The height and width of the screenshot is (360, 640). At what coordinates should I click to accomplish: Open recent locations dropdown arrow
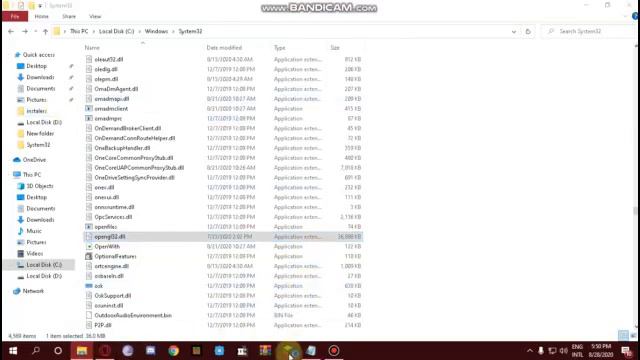[36, 31]
